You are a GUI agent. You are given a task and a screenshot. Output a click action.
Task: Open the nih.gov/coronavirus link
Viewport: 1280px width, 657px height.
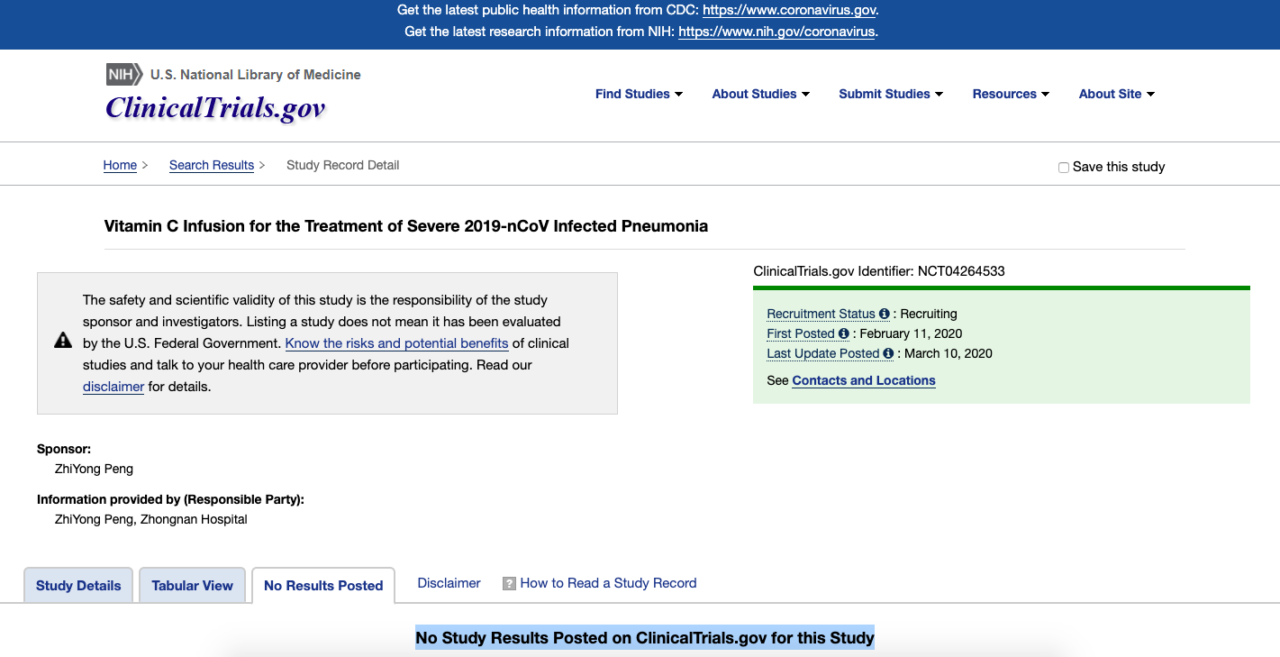coord(777,32)
